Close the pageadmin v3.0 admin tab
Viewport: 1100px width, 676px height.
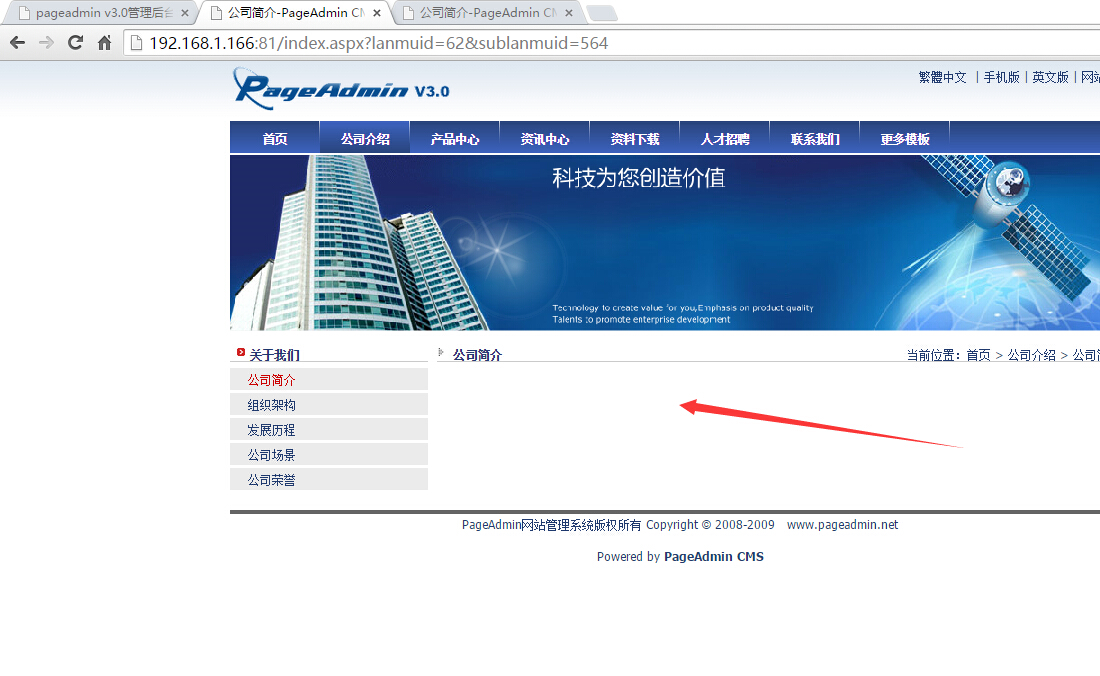click(184, 13)
